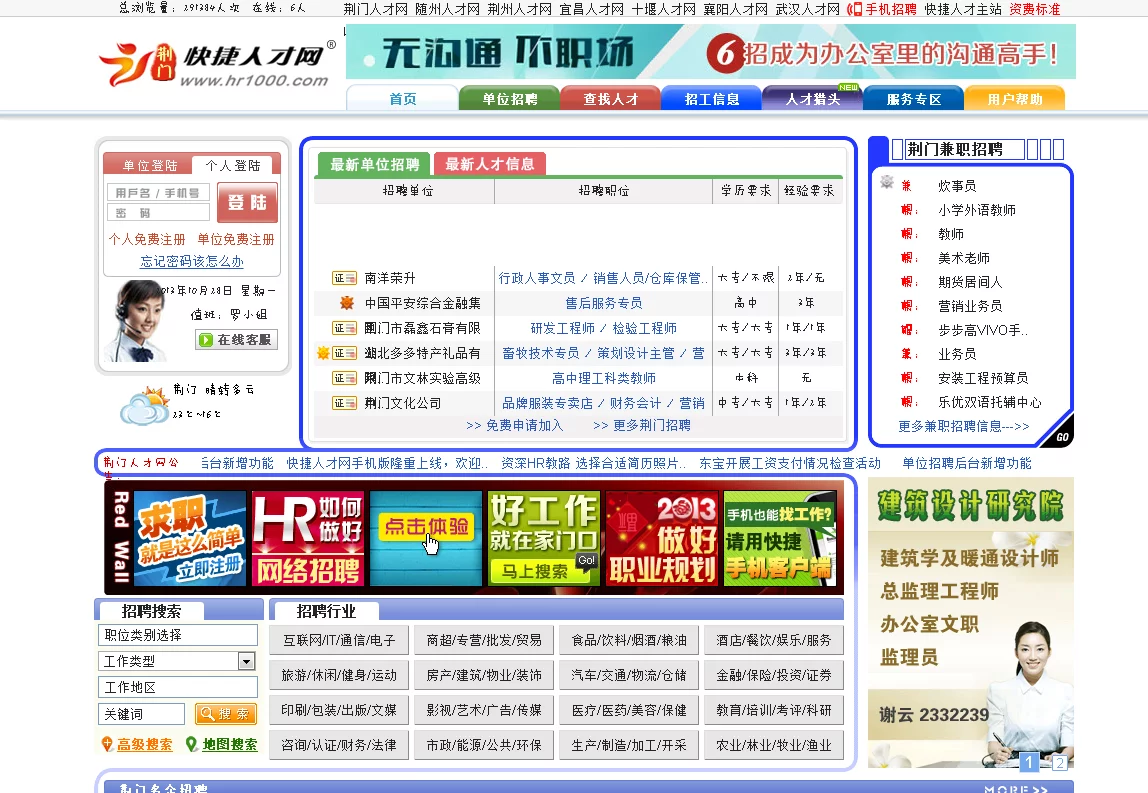This screenshot has height=793, width=1148.
Task: Click the weather sun-and-cloud icon
Action: click(x=143, y=405)
